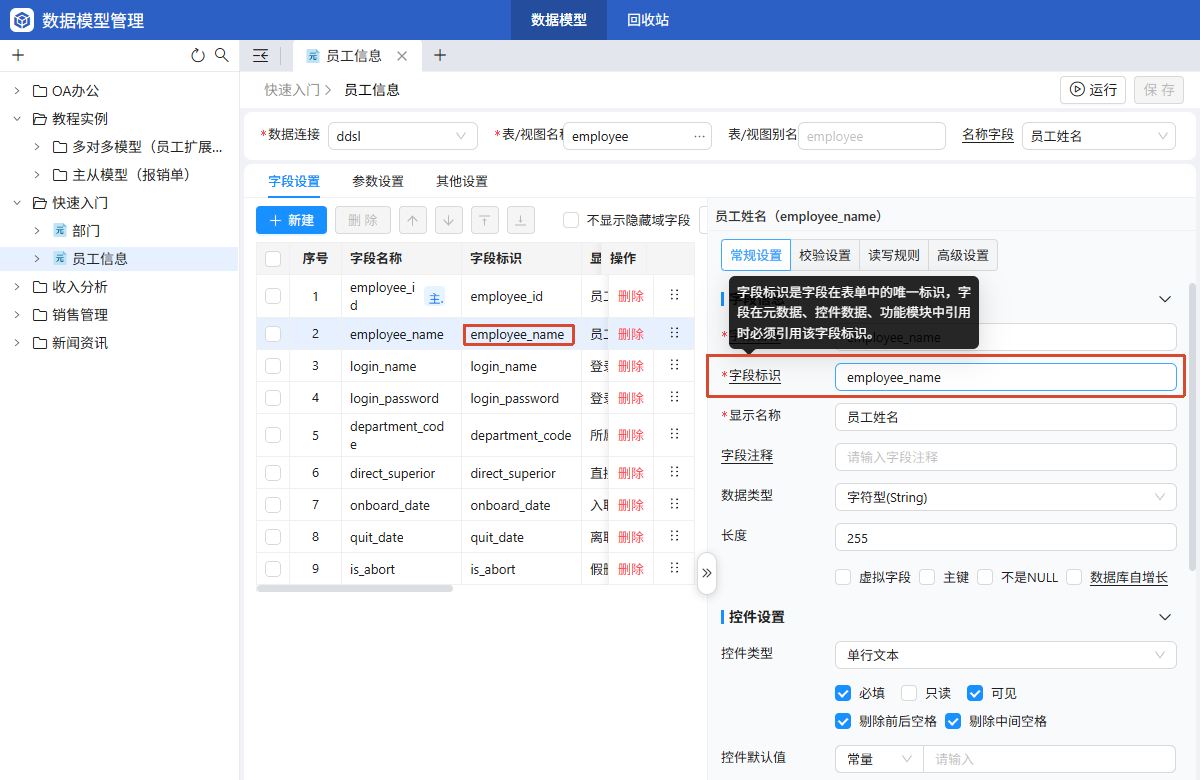The image size is (1200, 780).
Task: Click the drag handle of the login_name row
Action: (x=674, y=366)
